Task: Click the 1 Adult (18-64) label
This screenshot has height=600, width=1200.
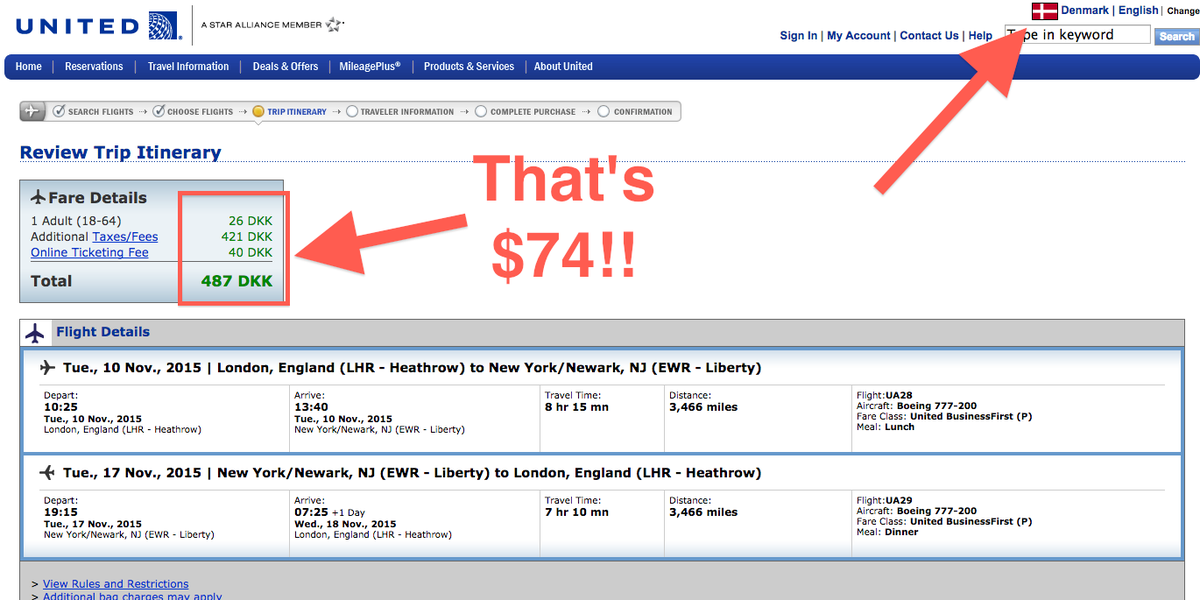Action: pos(76,221)
